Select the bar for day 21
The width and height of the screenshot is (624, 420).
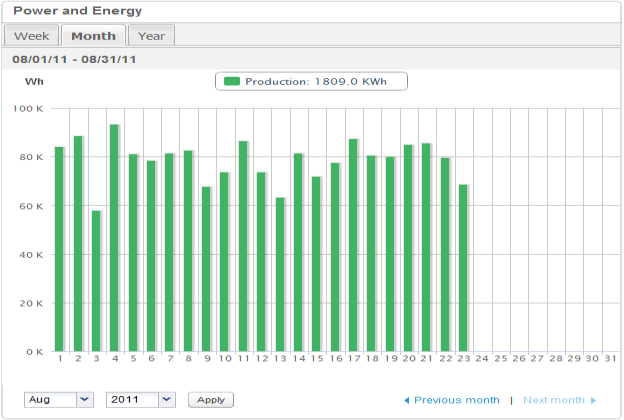tap(426, 247)
